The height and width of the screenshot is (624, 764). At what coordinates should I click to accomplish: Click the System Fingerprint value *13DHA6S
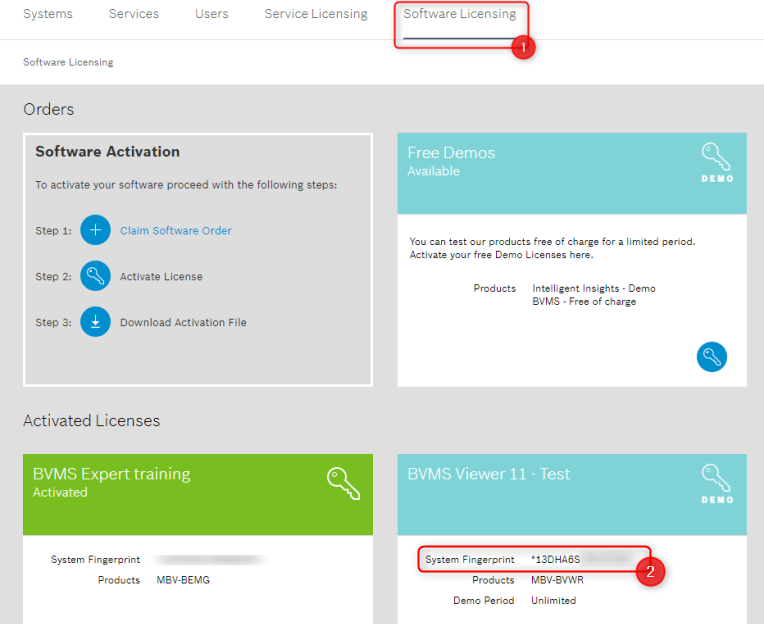pos(555,559)
